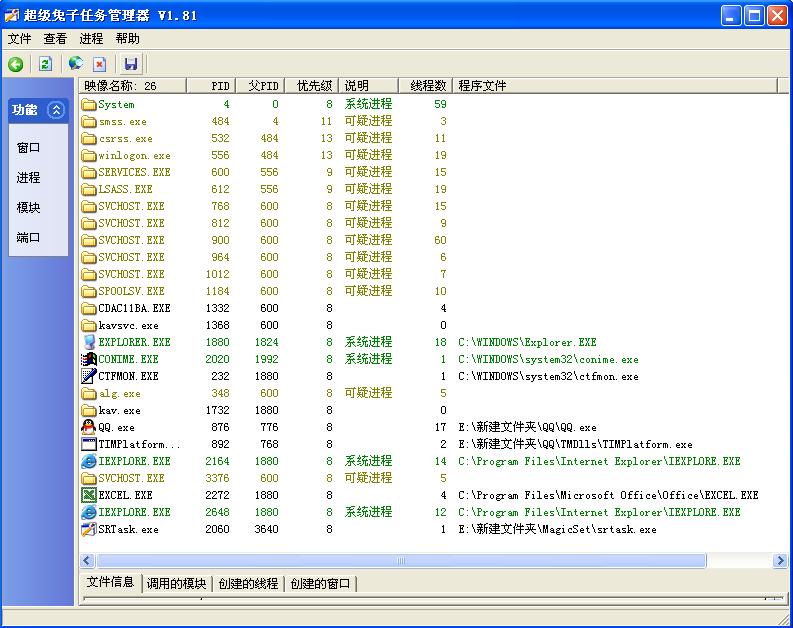Click the horizontal scrollbar thumb
This screenshot has width=793, height=628.
click(401, 560)
